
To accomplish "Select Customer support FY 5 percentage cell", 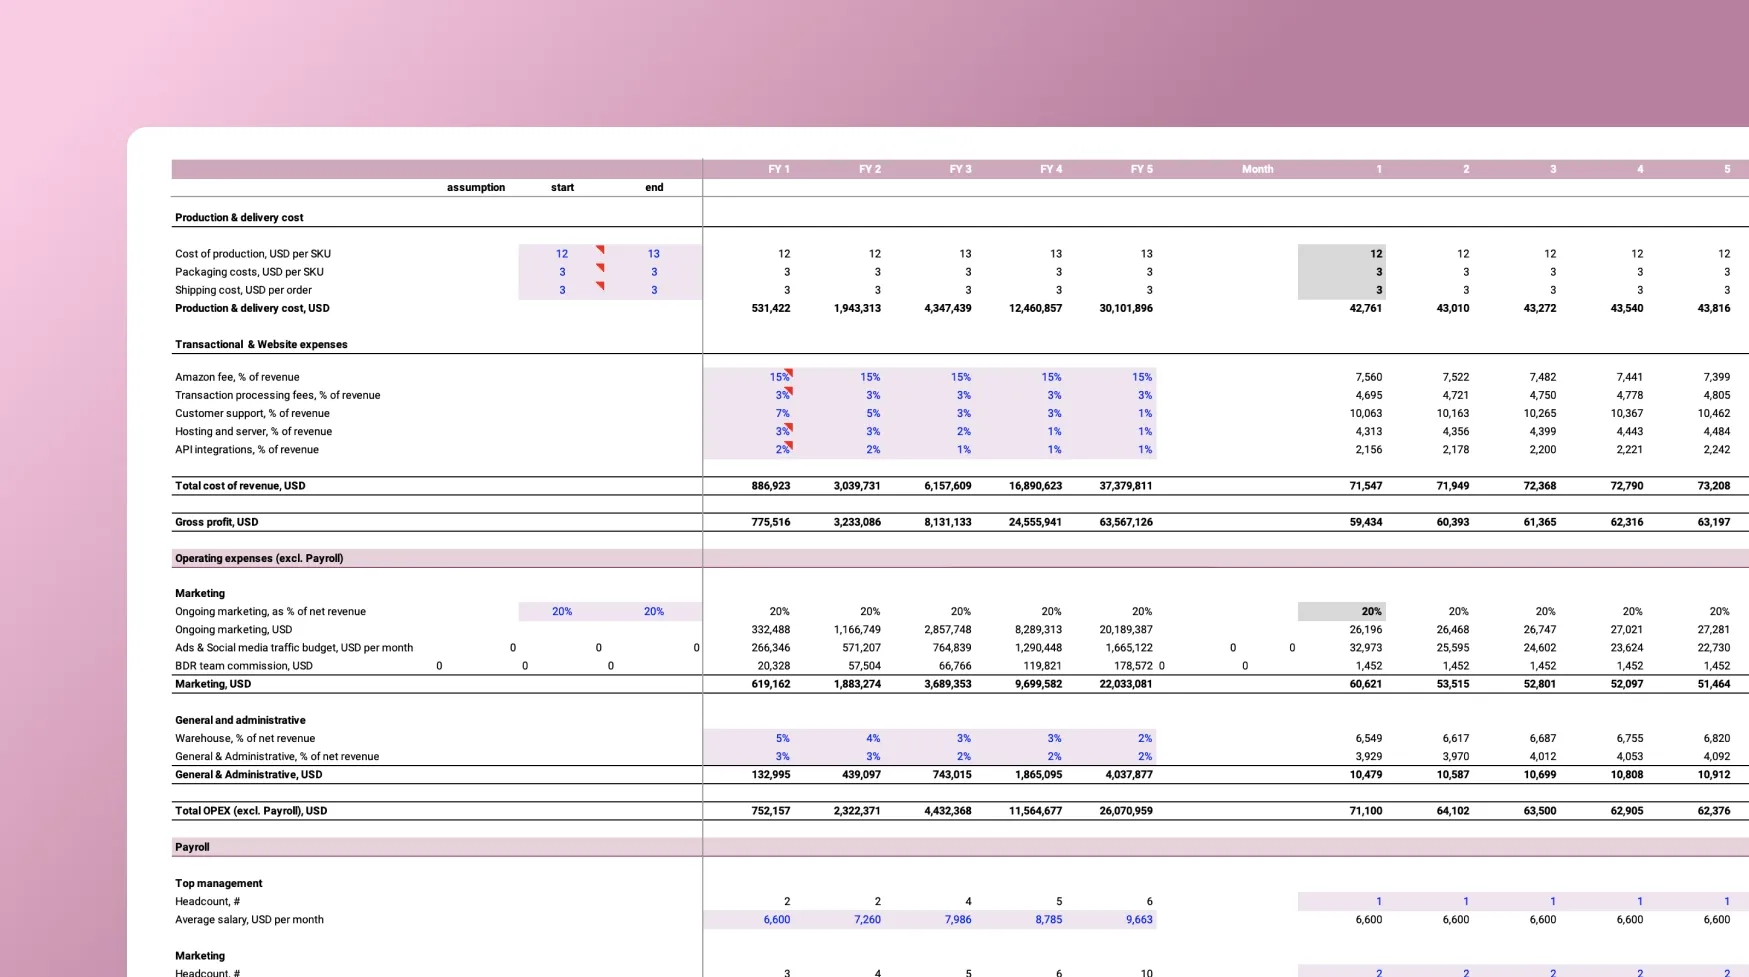I will tap(1144, 413).
